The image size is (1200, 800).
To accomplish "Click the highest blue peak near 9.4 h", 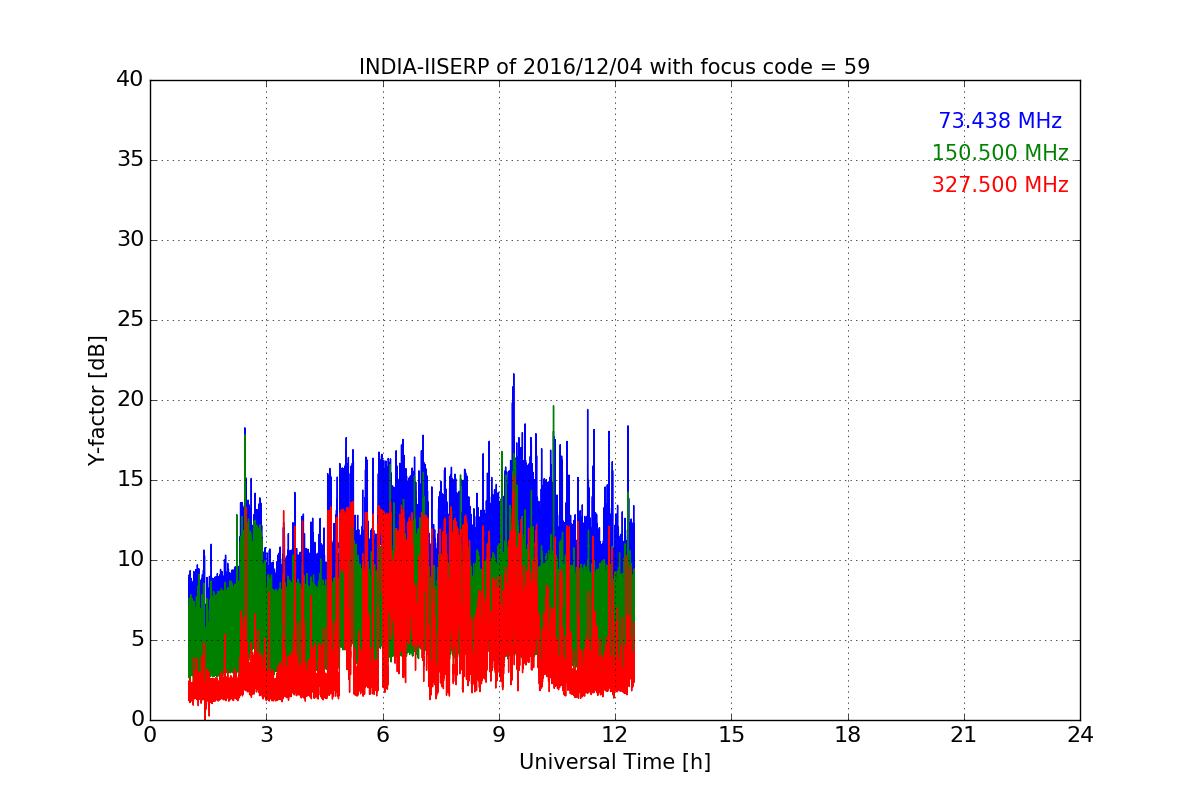I will click(x=514, y=376).
